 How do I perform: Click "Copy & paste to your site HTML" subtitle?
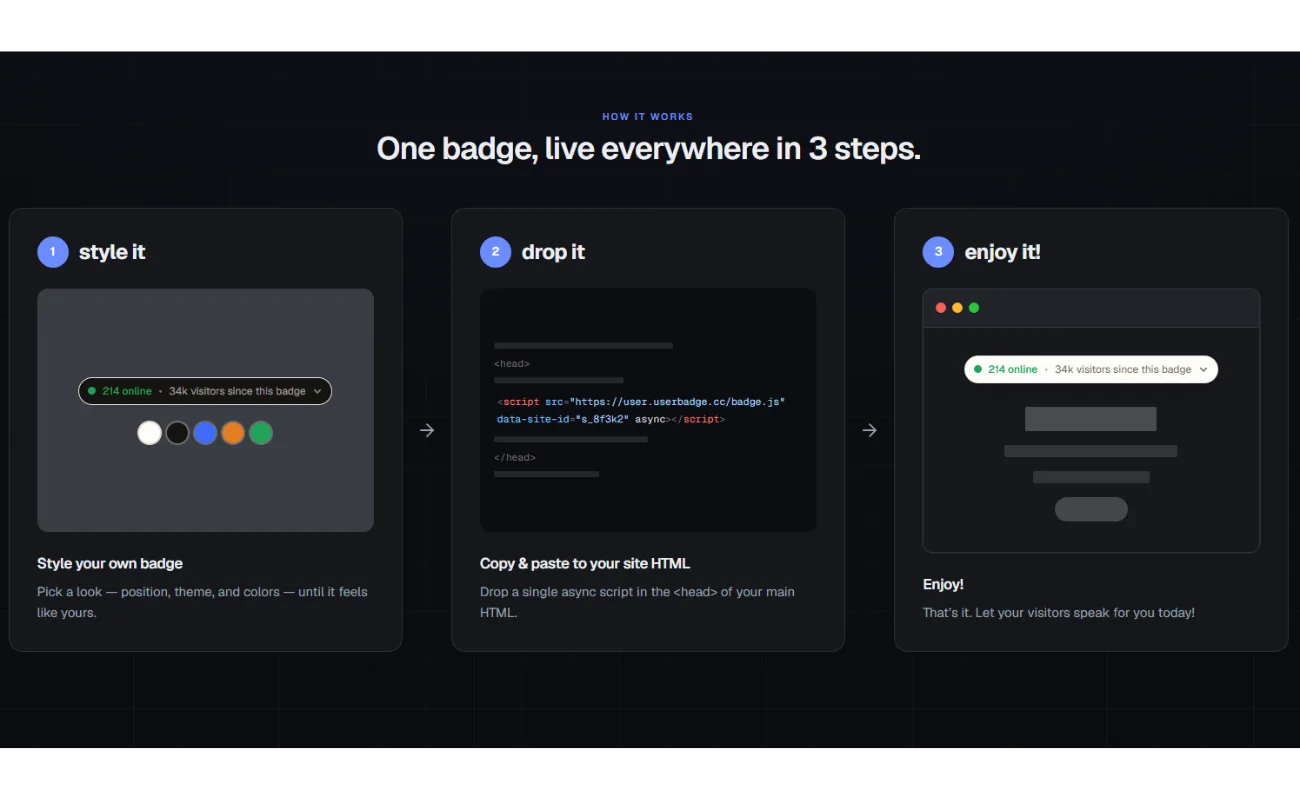585,563
